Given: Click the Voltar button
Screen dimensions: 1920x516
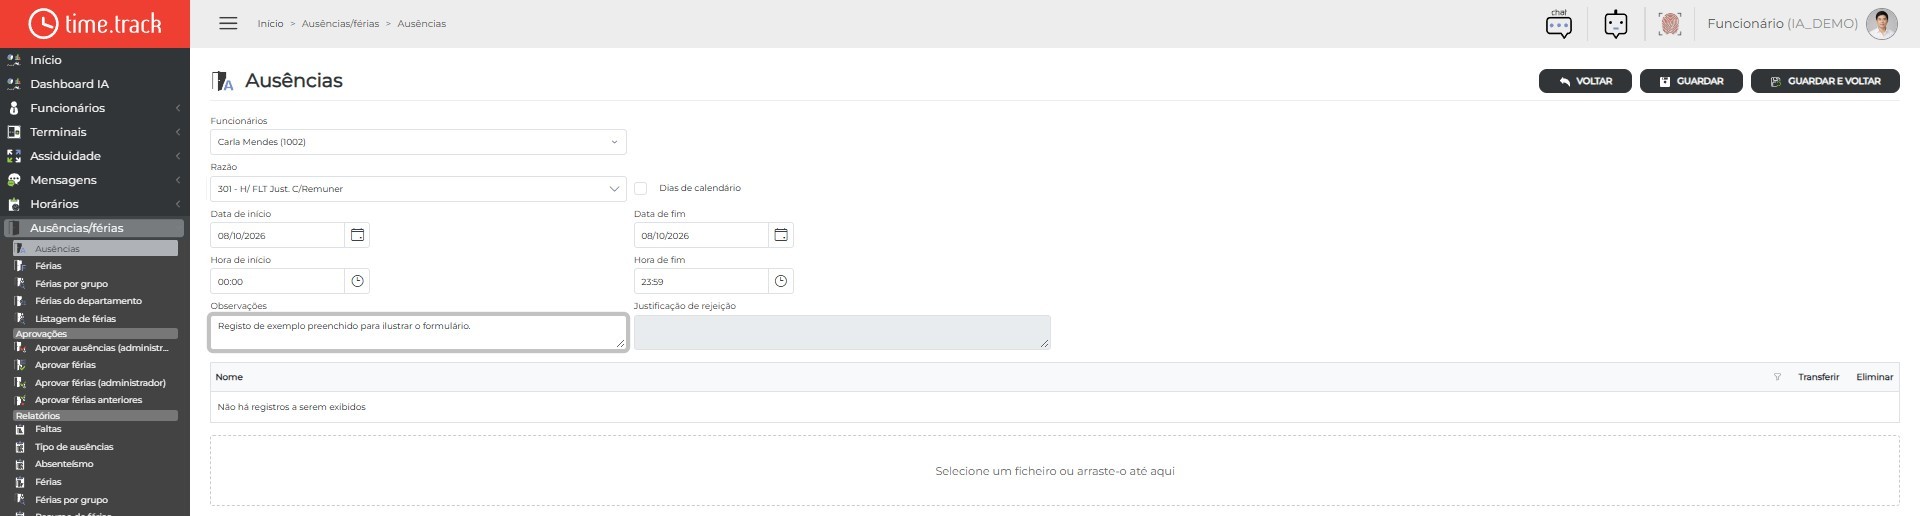Looking at the screenshot, I should click(x=1585, y=81).
